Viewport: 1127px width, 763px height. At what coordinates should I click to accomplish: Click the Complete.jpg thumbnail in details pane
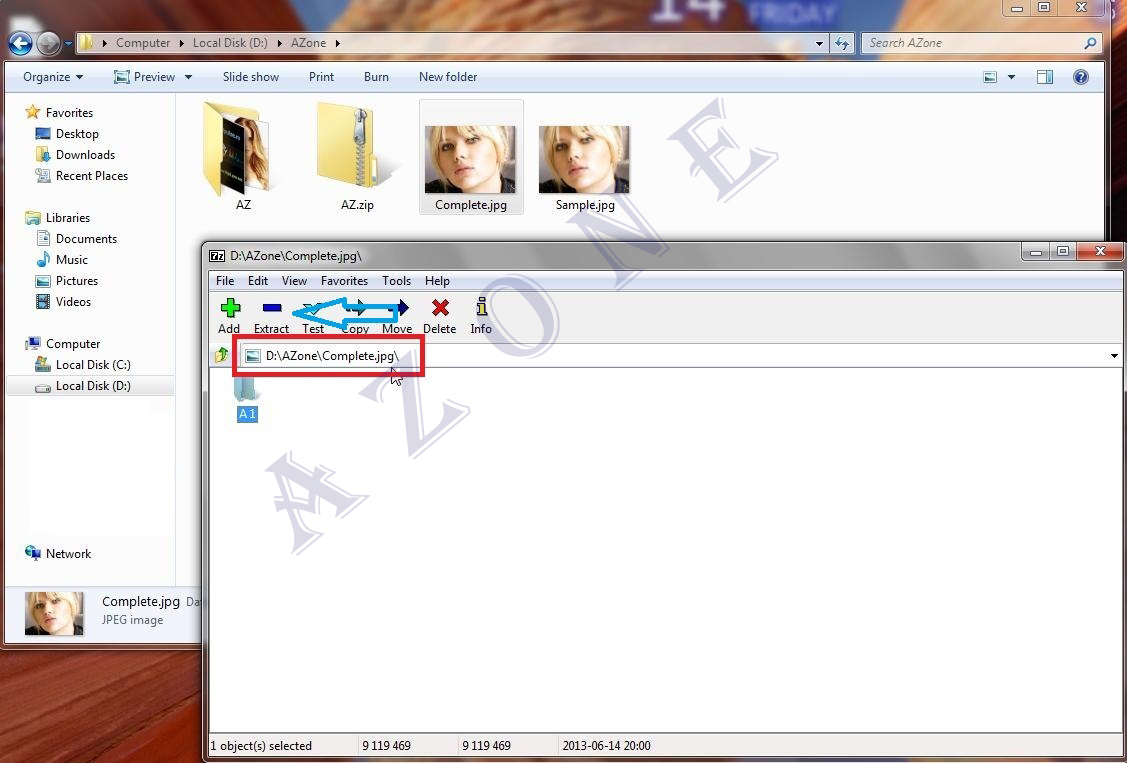coord(54,614)
